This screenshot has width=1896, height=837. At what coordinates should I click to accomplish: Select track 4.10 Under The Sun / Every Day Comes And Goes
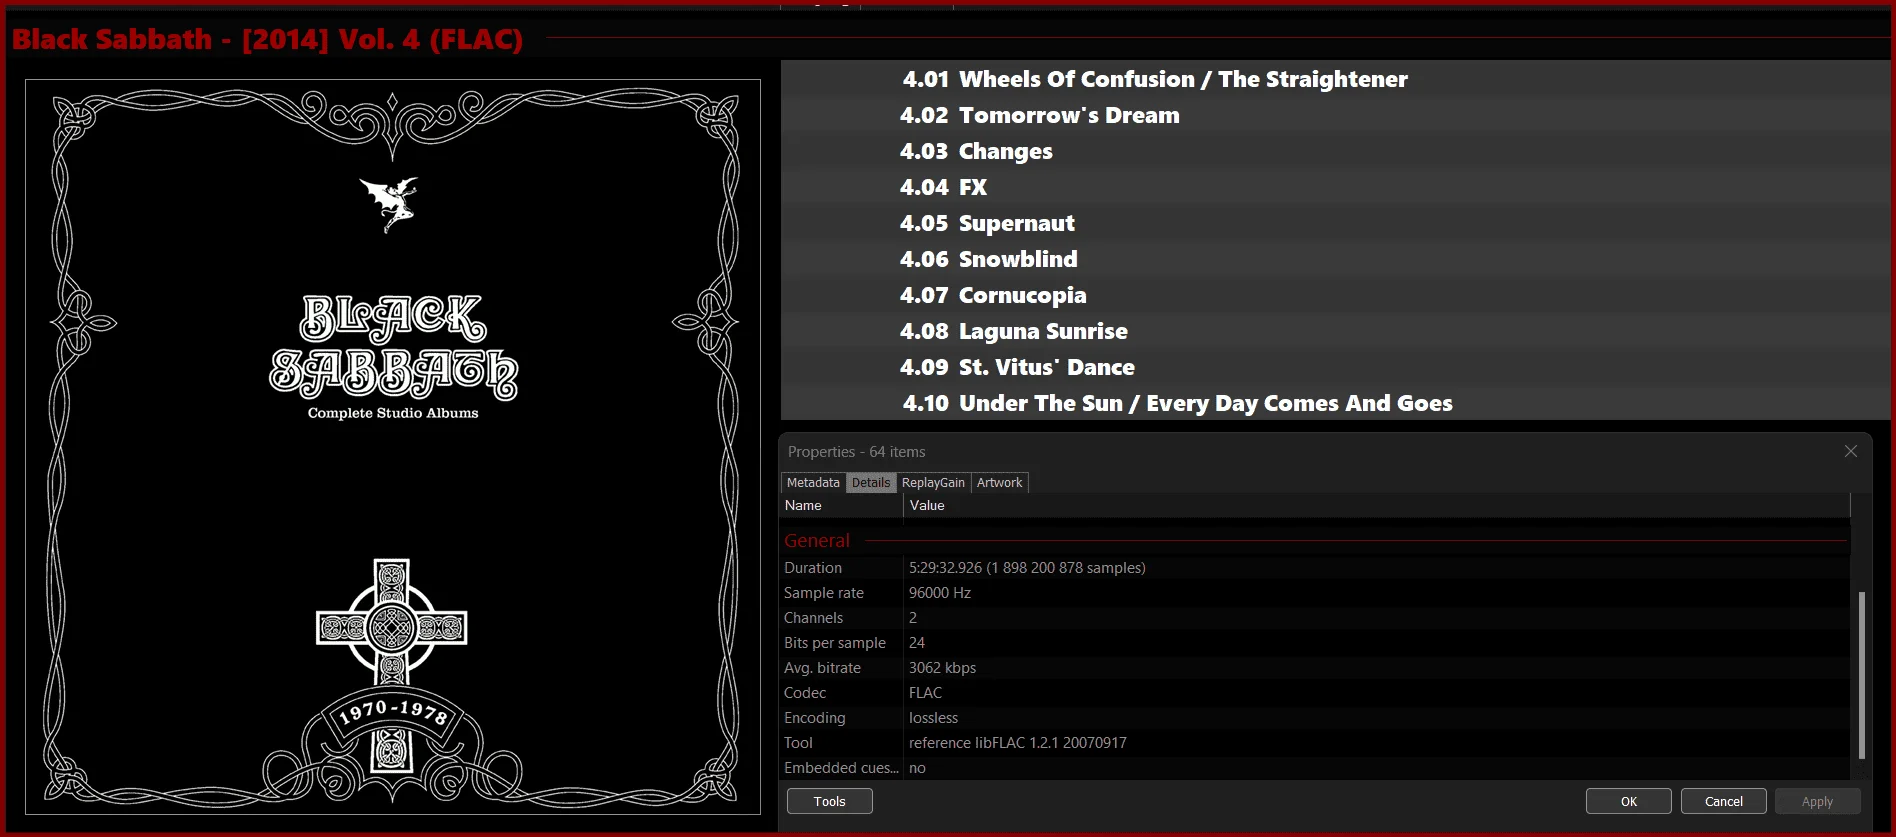pos(1335,403)
